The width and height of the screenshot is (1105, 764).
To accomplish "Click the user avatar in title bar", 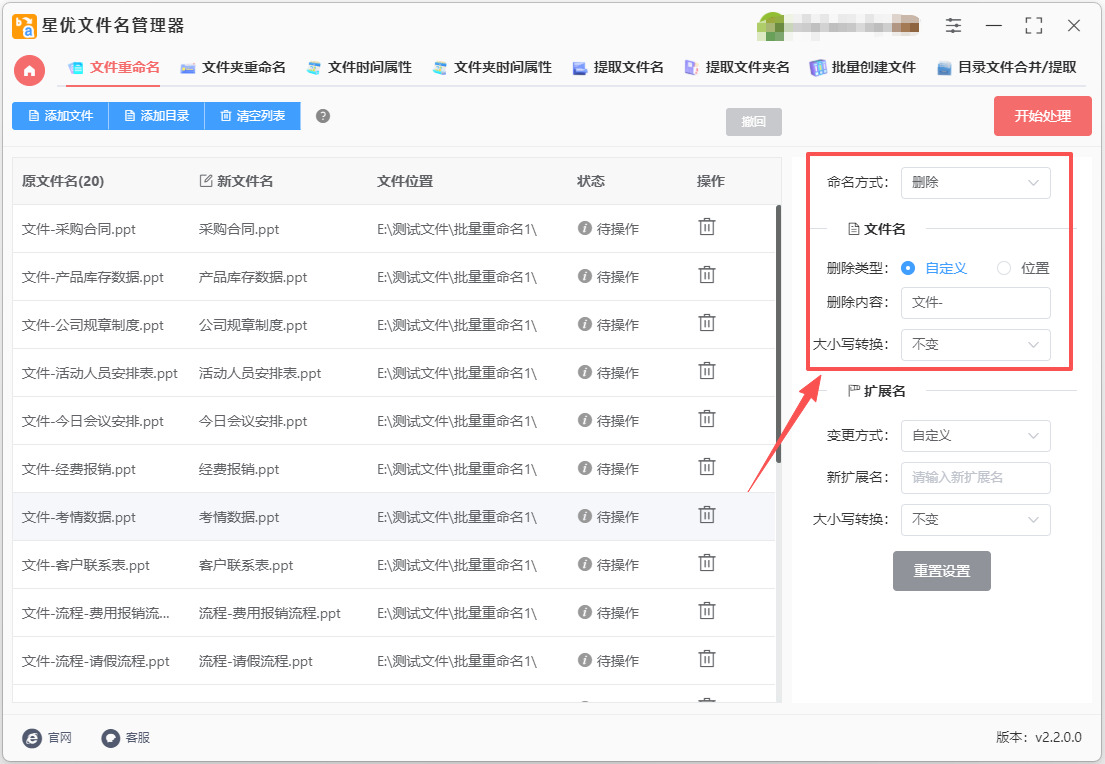I will [x=771, y=26].
